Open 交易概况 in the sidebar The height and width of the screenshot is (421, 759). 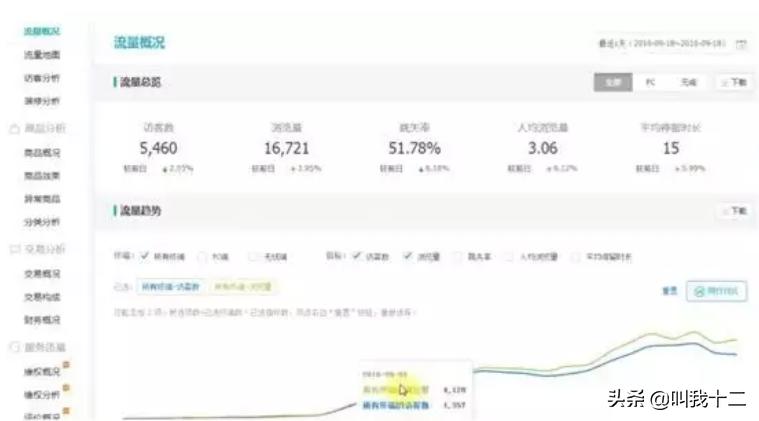[x=42, y=274]
